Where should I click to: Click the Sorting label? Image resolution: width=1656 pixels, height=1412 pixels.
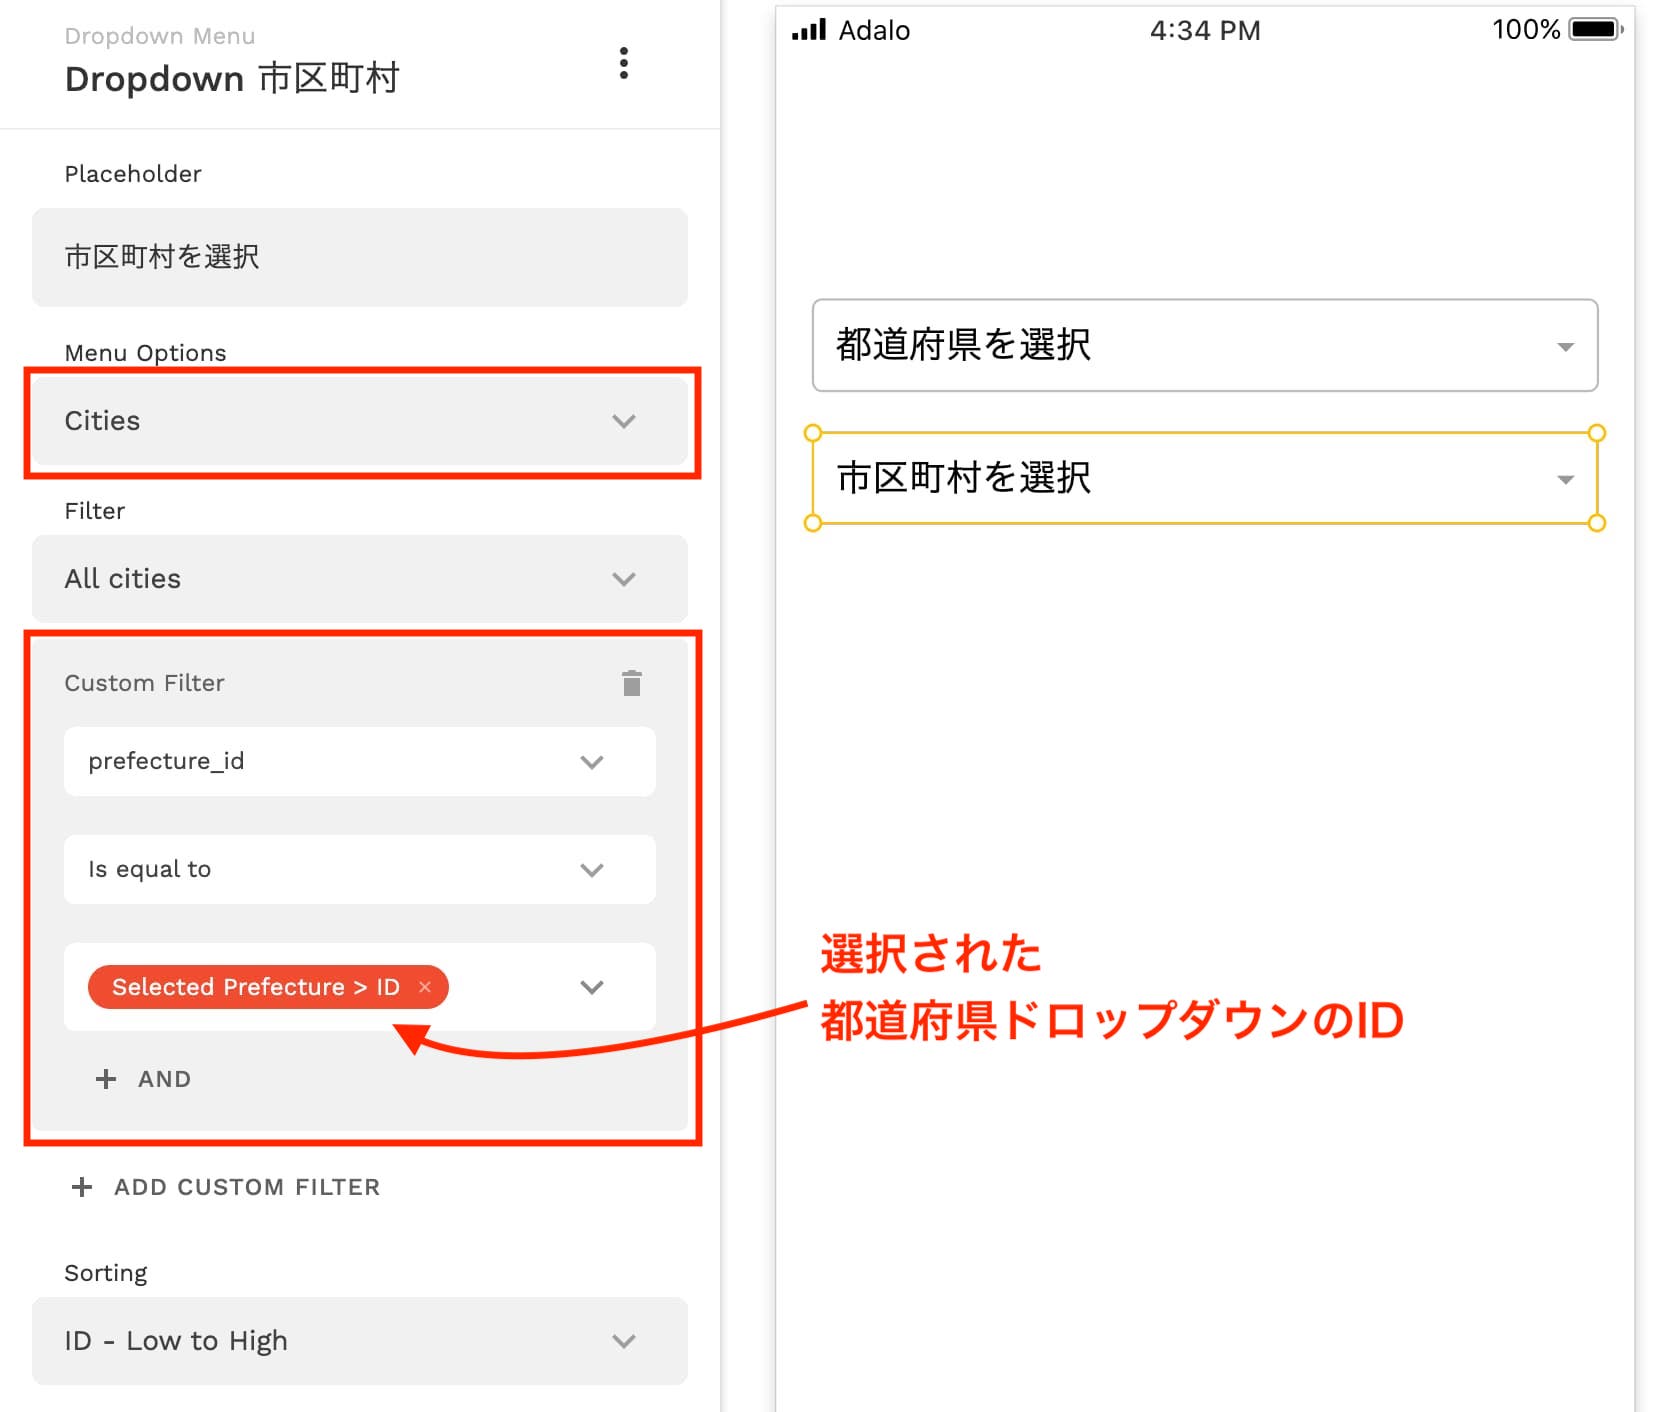point(106,1273)
